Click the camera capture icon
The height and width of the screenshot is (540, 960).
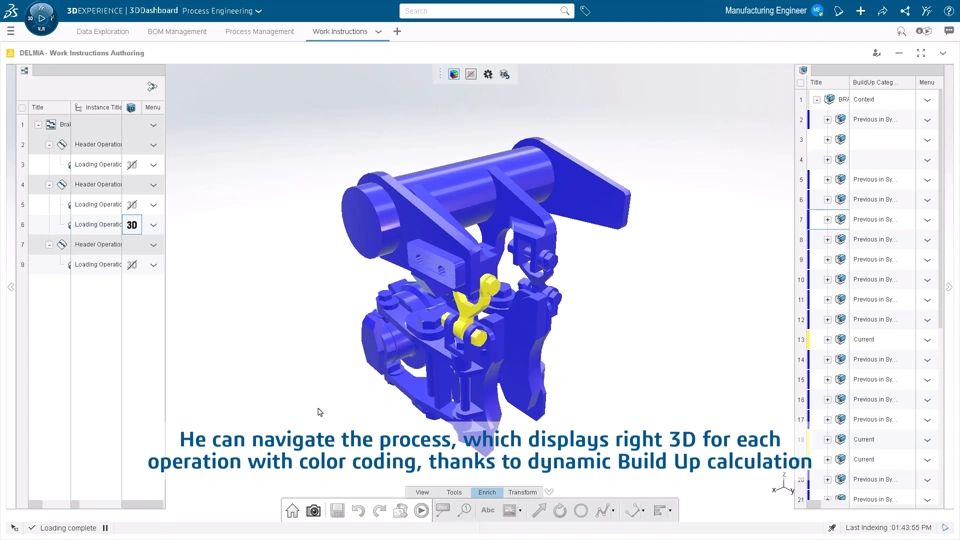coord(313,511)
